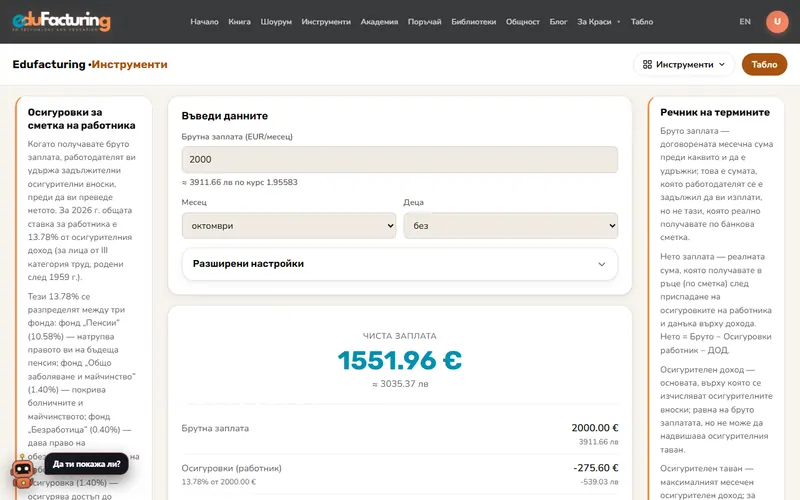Open Табло in the top navigation
This screenshot has height=500, width=800.
coord(641,21)
